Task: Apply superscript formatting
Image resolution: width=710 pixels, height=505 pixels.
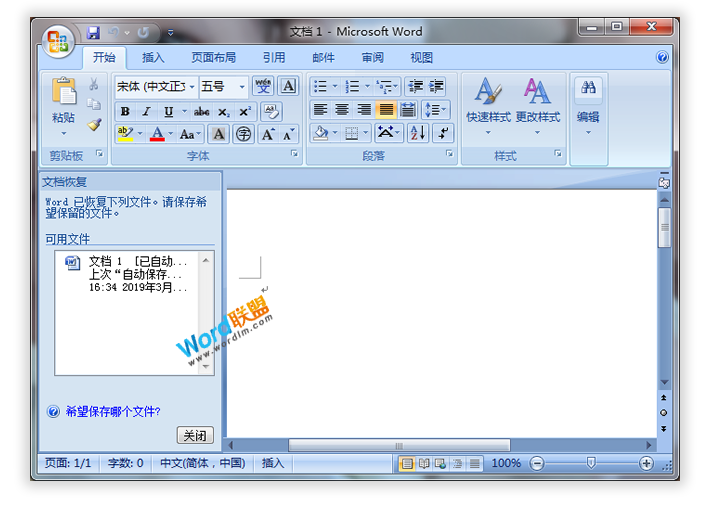Action: point(245,112)
